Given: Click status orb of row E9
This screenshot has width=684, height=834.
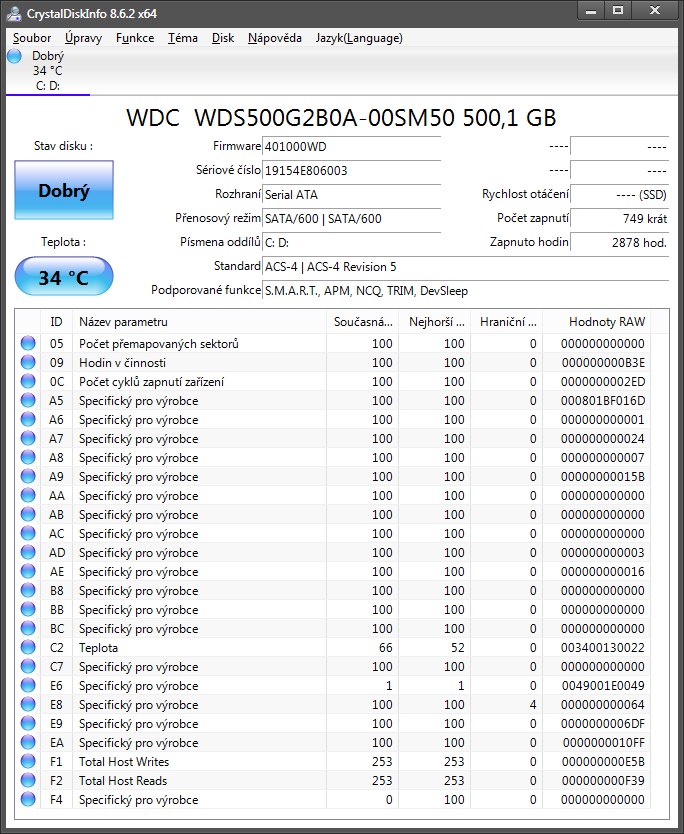Looking at the screenshot, I should point(28,723).
